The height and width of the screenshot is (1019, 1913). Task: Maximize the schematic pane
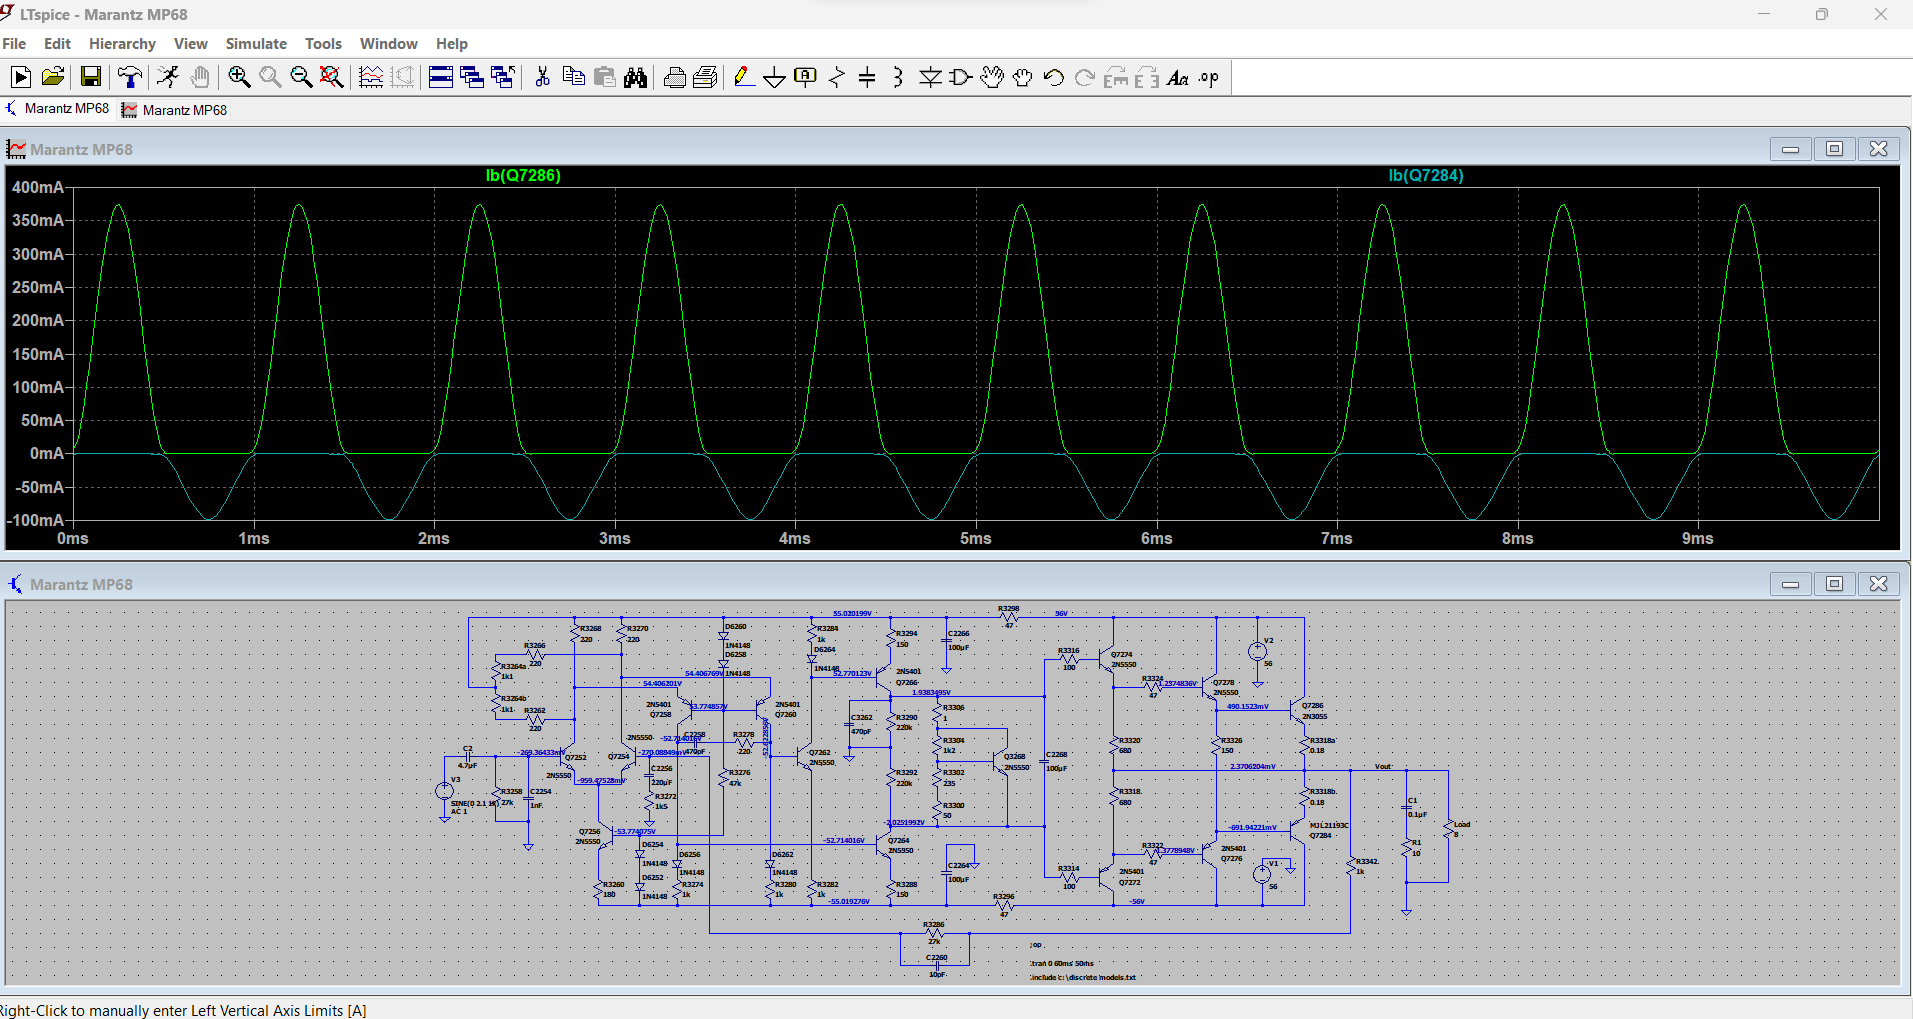point(1834,584)
